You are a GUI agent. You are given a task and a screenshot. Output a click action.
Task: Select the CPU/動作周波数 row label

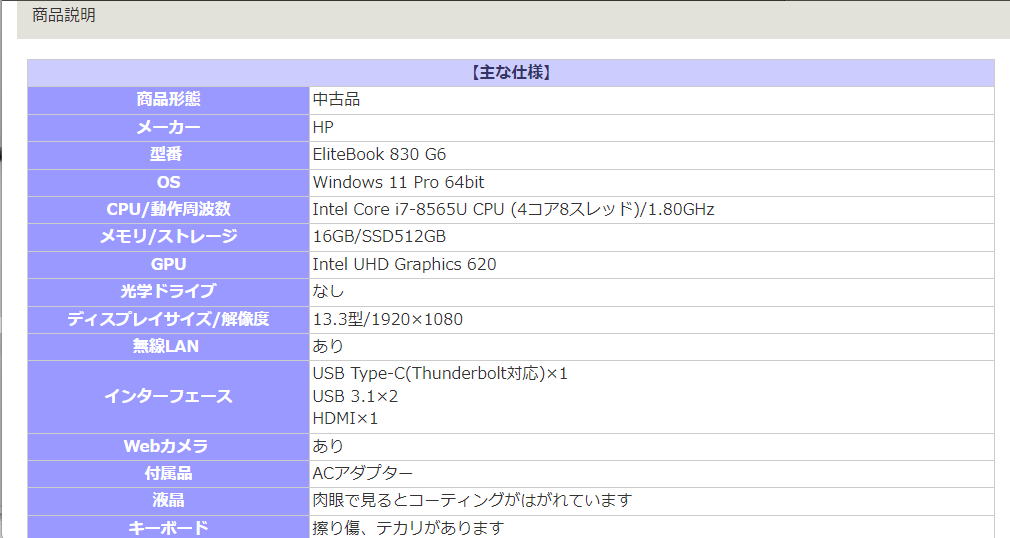(169, 209)
